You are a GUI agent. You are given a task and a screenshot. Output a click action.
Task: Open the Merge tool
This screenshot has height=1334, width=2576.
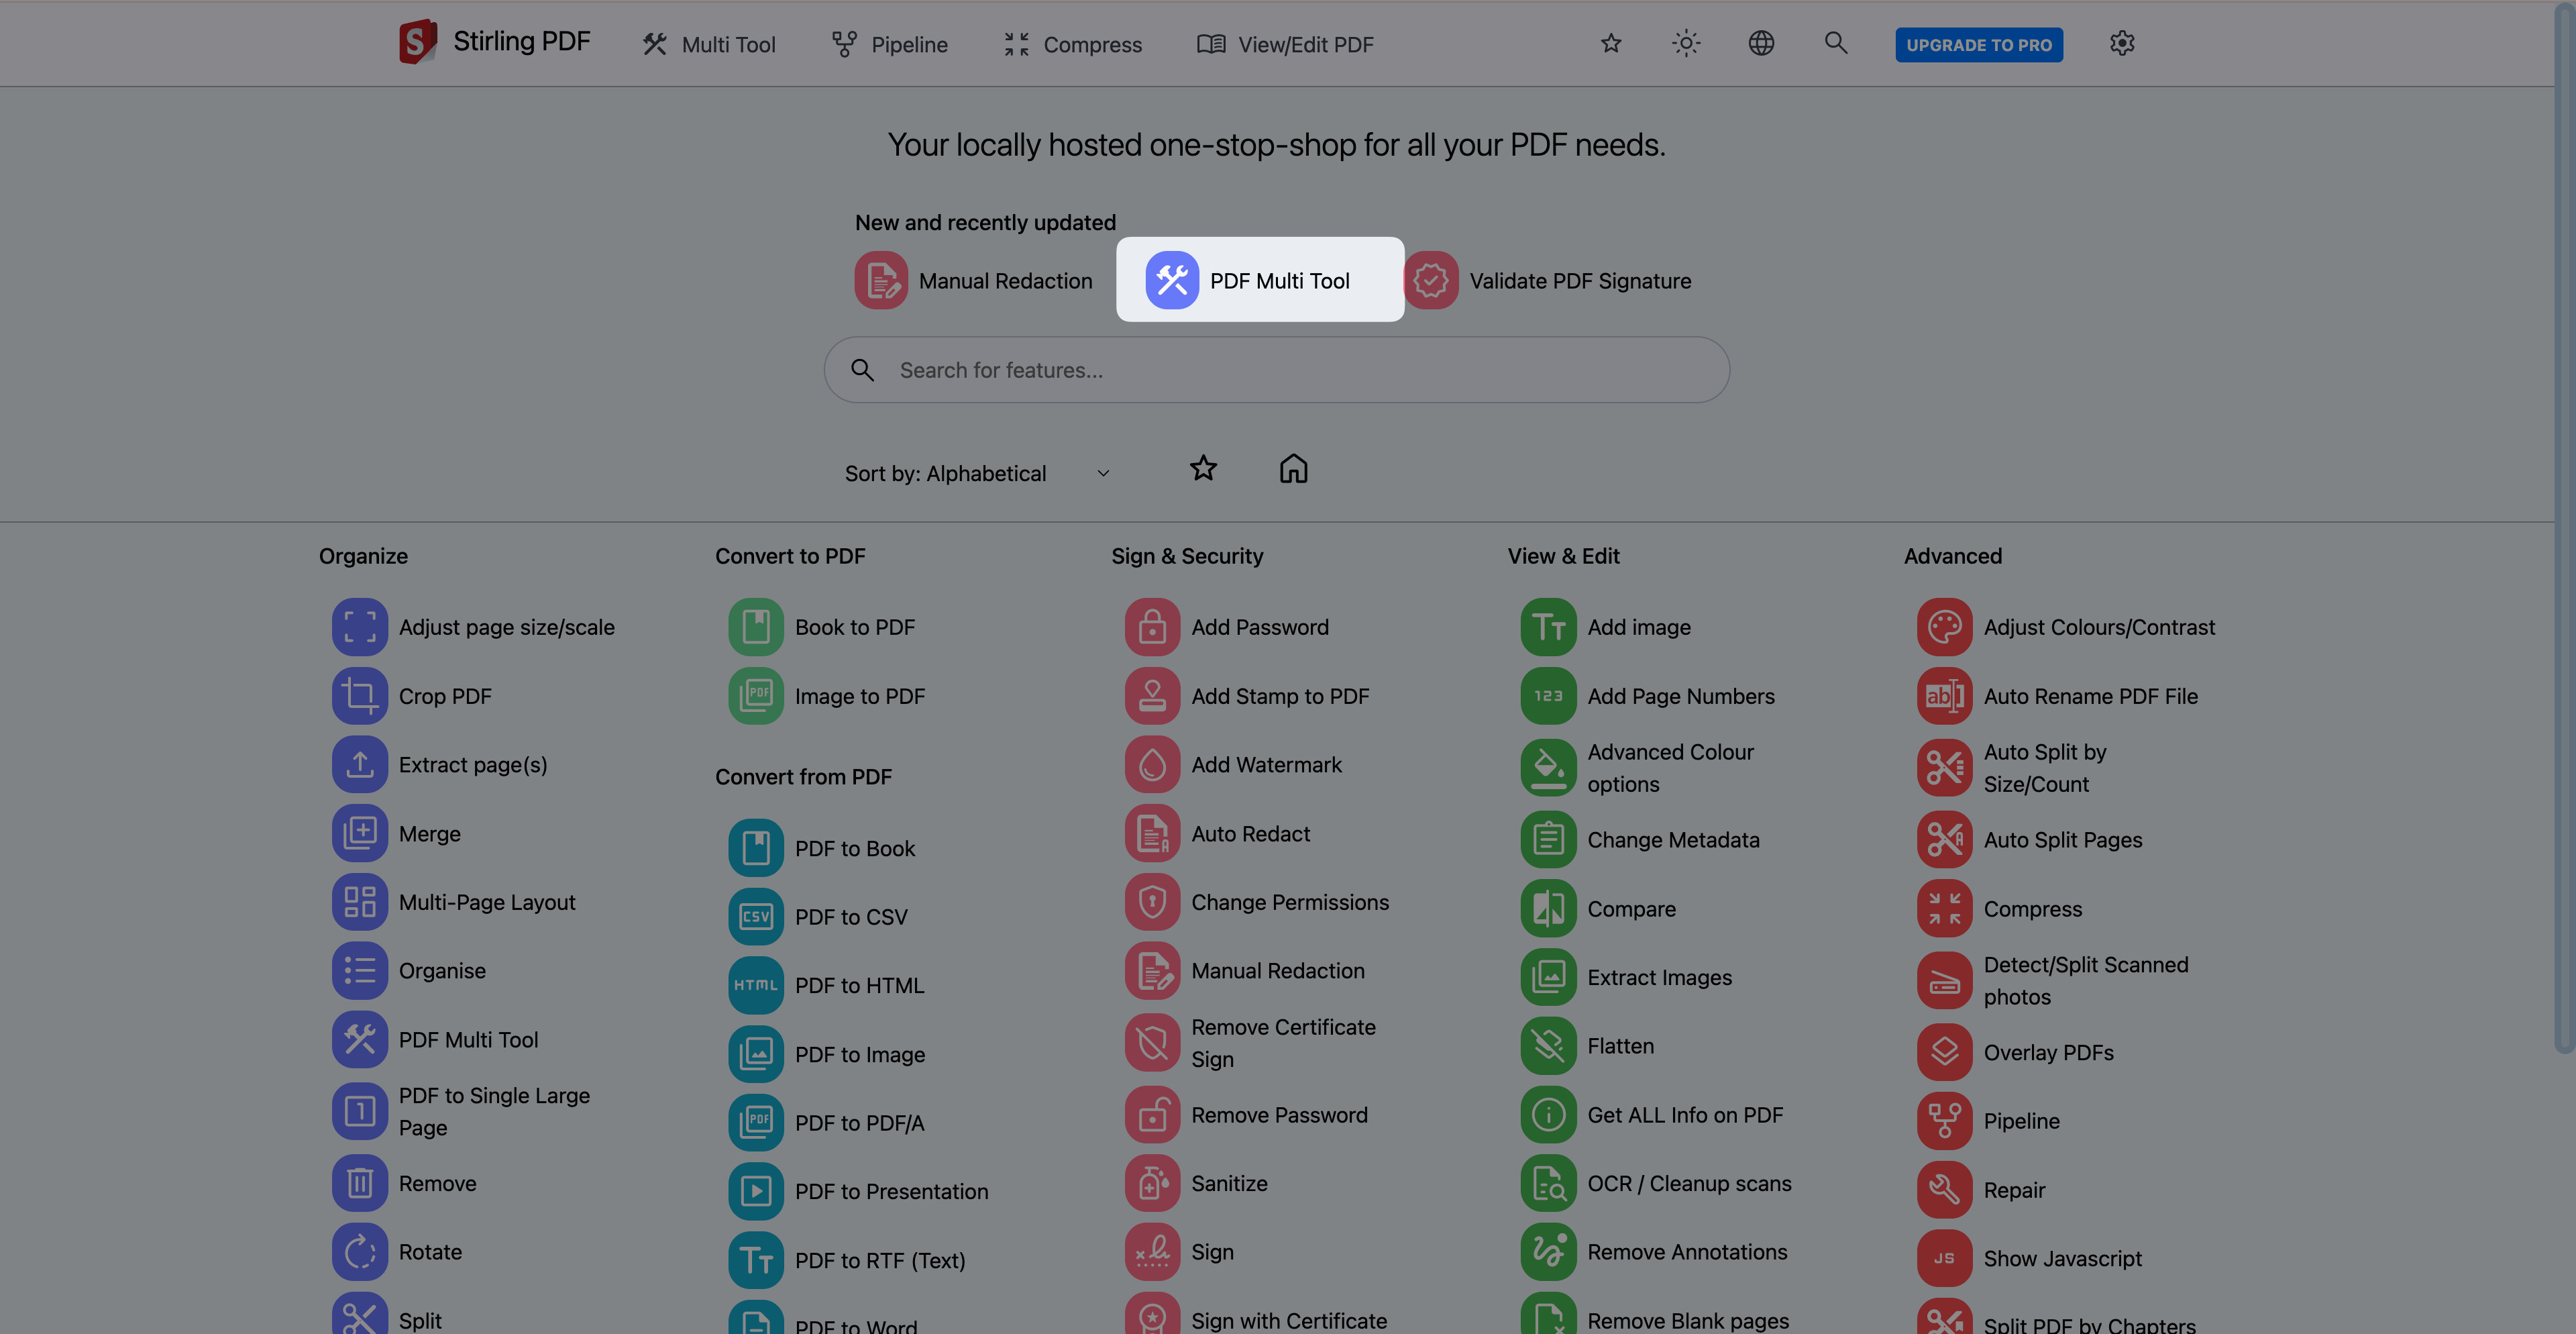coord(429,833)
